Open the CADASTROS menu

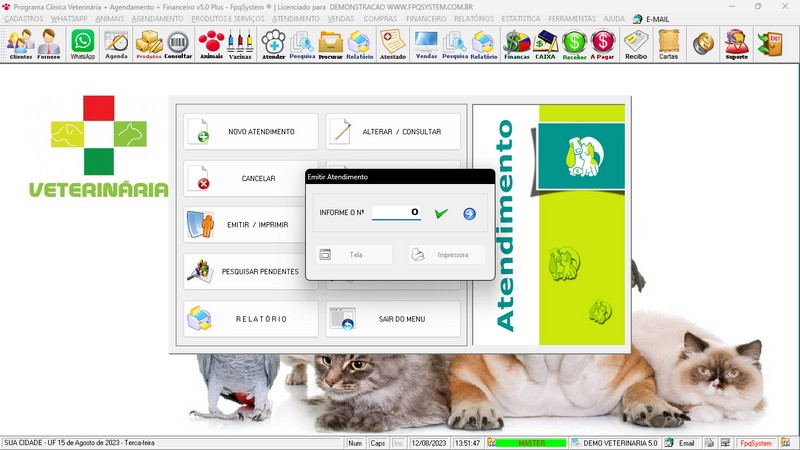click(x=24, y=19)
